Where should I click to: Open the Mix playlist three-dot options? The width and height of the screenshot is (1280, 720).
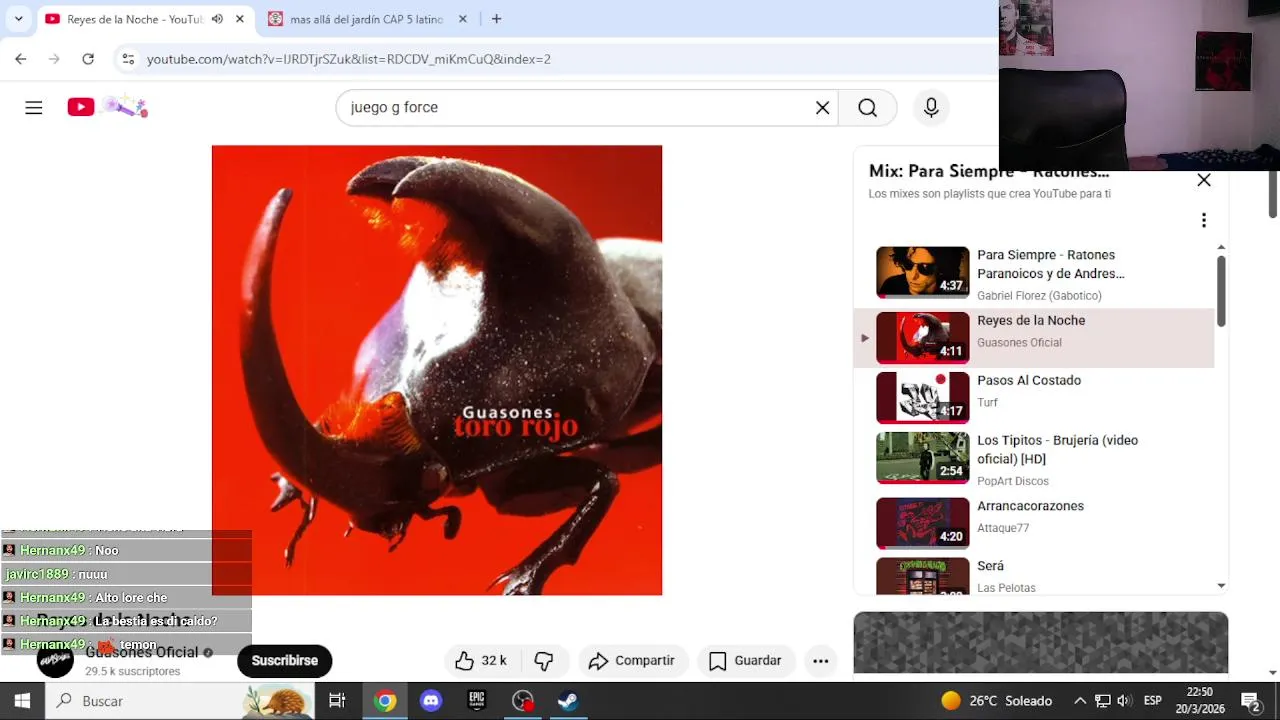click(x=1204, y=220)
